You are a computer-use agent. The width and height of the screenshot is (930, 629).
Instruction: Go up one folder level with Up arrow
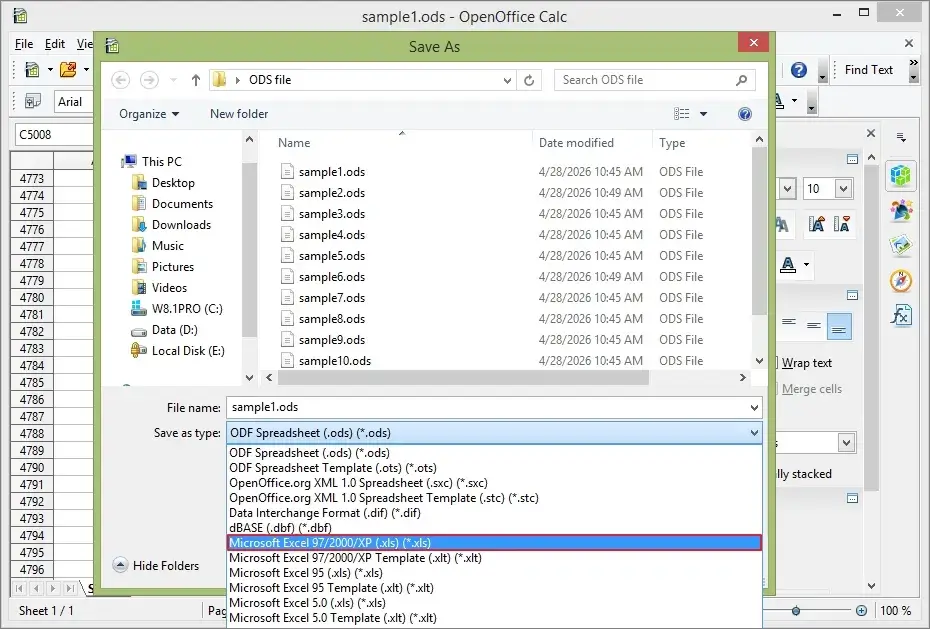[x=196, y=79]
